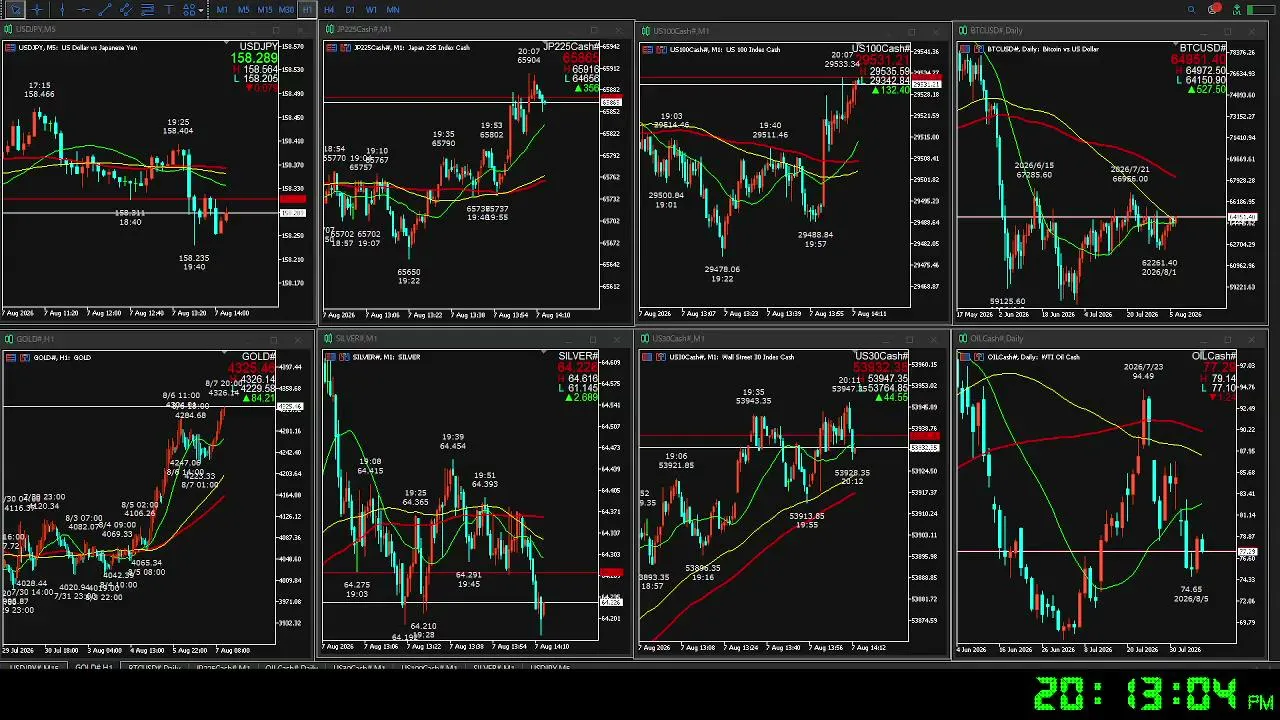Click the SILVER# red price level marker
This screenshot has height=720, width=1280.
pyautogui.click(x=610, y=573)
